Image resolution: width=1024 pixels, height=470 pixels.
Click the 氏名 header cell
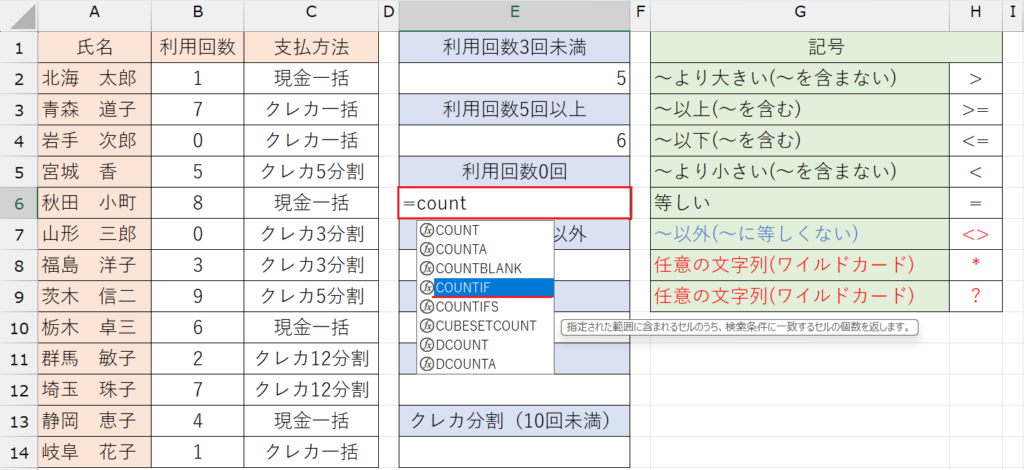(95, 47)
